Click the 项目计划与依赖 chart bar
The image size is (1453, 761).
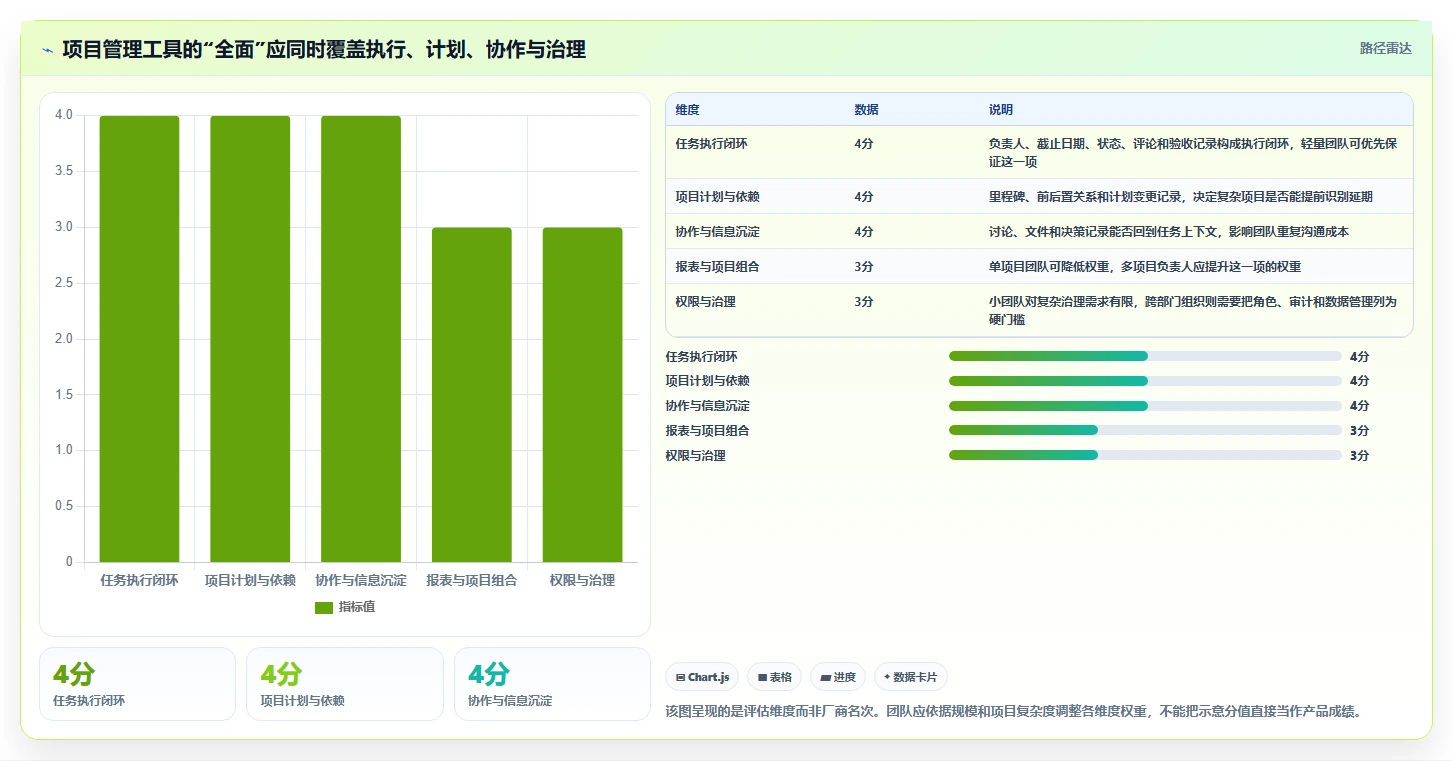click(250, 339)
